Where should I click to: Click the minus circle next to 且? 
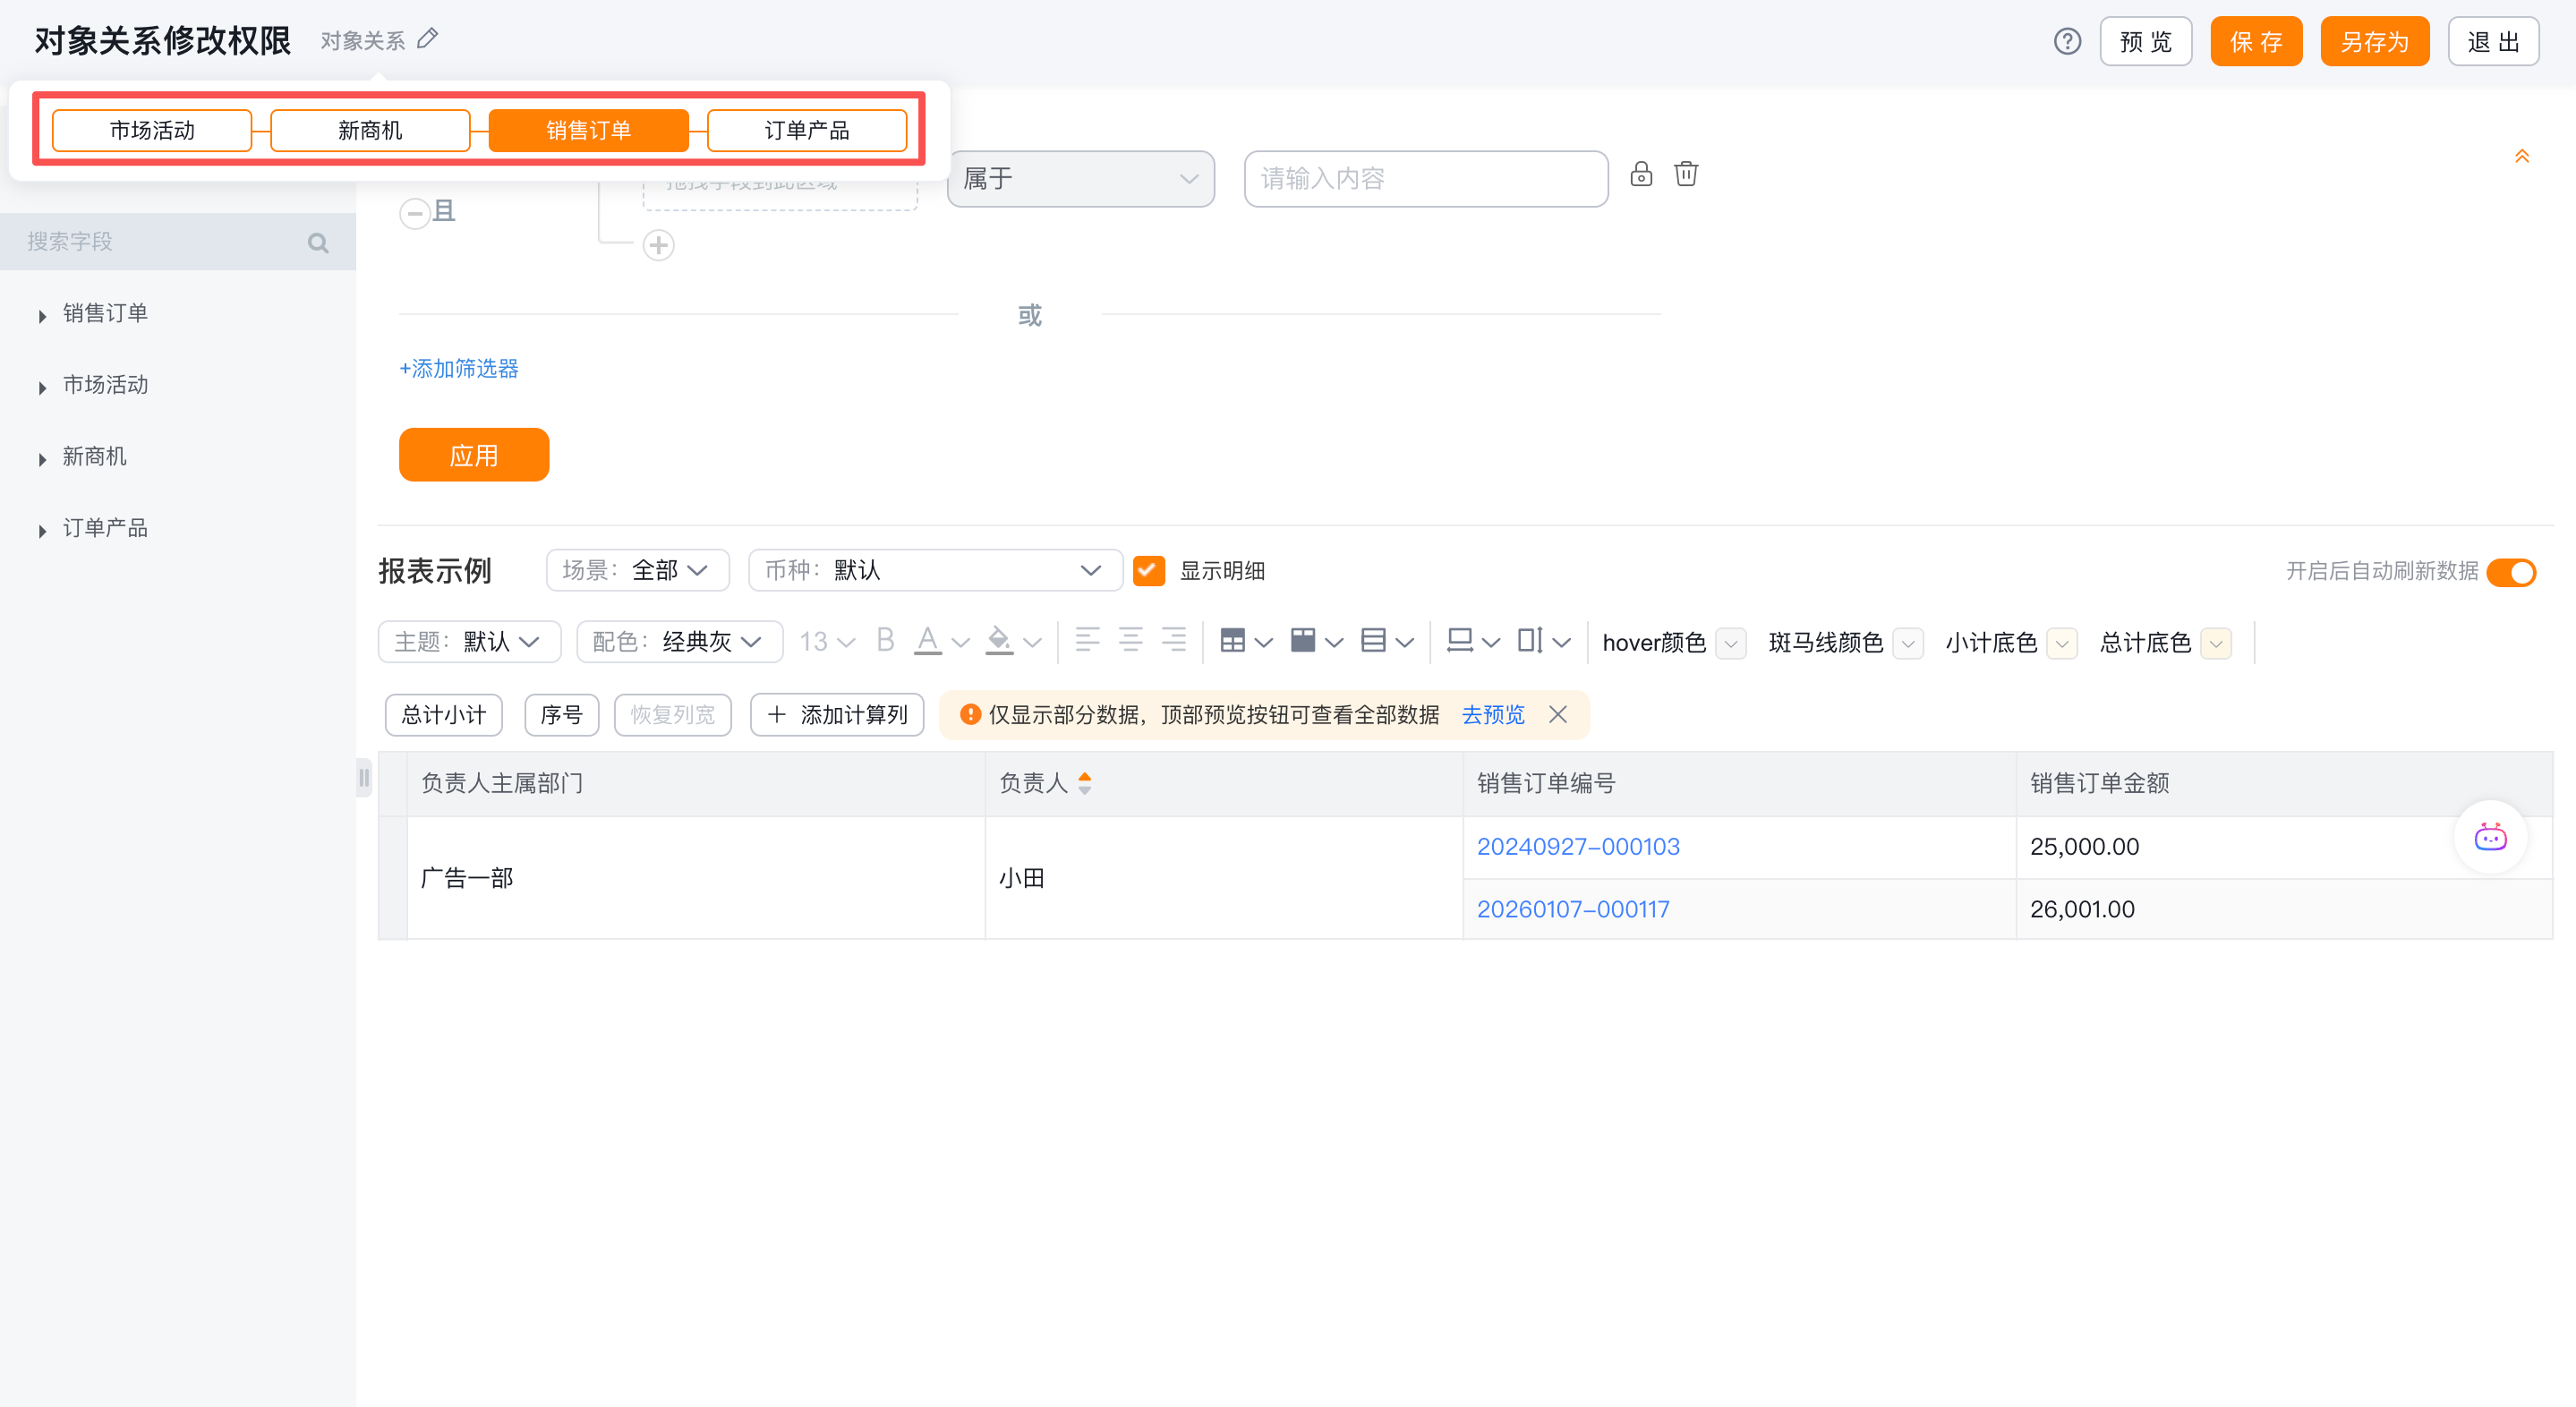point(414,213)
